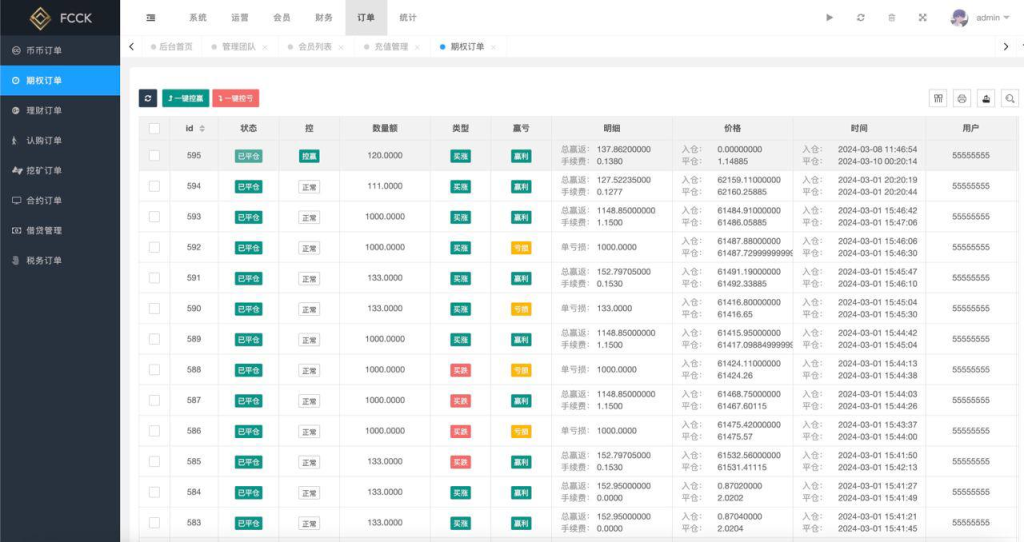Open the 财务 top menu
Screen dimensions: 1024x542
pyautogui.click(x=324, y=18)
